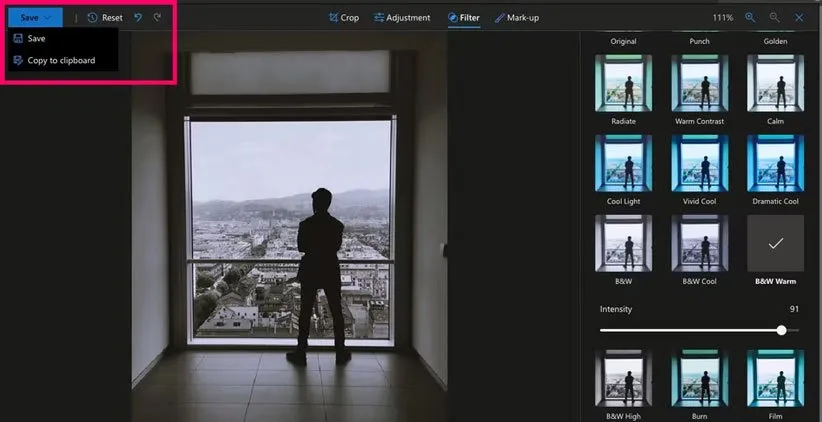
Task: Choose Save from the dropdown menu
Action: tap(36, 38)
